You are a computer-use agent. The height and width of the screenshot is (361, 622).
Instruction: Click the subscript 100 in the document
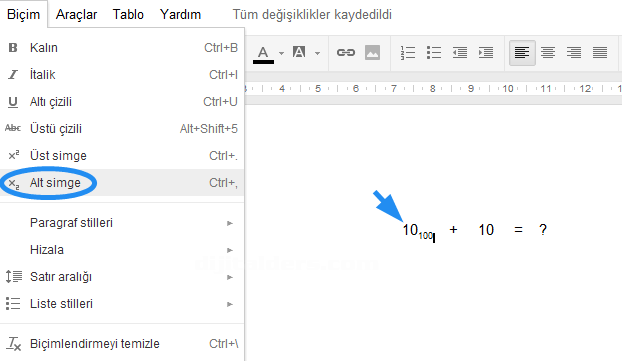[425, 236]
